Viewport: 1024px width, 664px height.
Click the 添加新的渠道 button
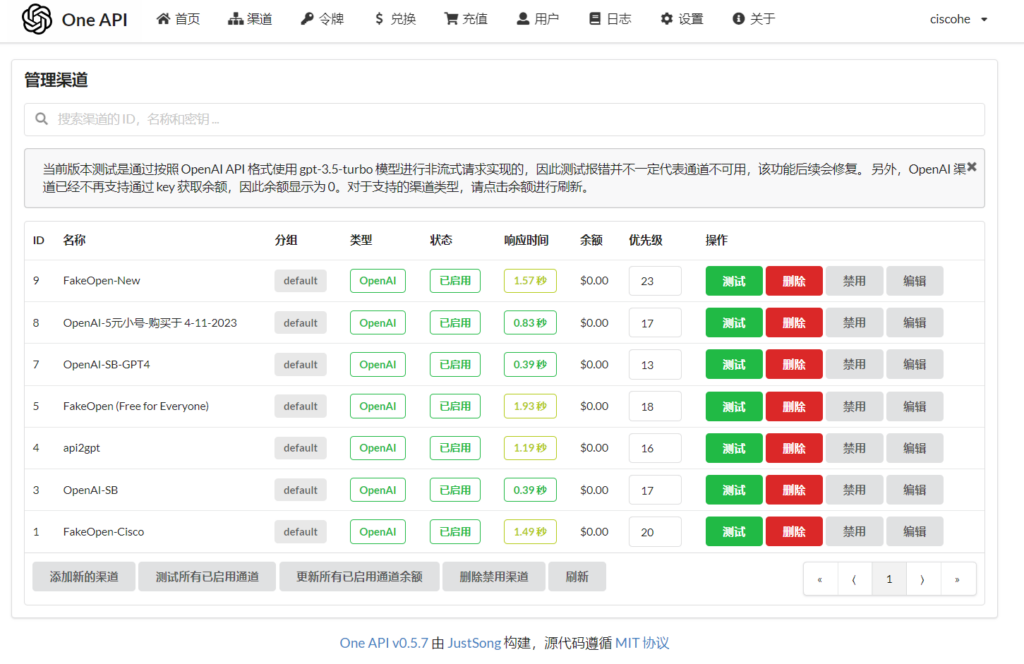(x=84, y=577)
